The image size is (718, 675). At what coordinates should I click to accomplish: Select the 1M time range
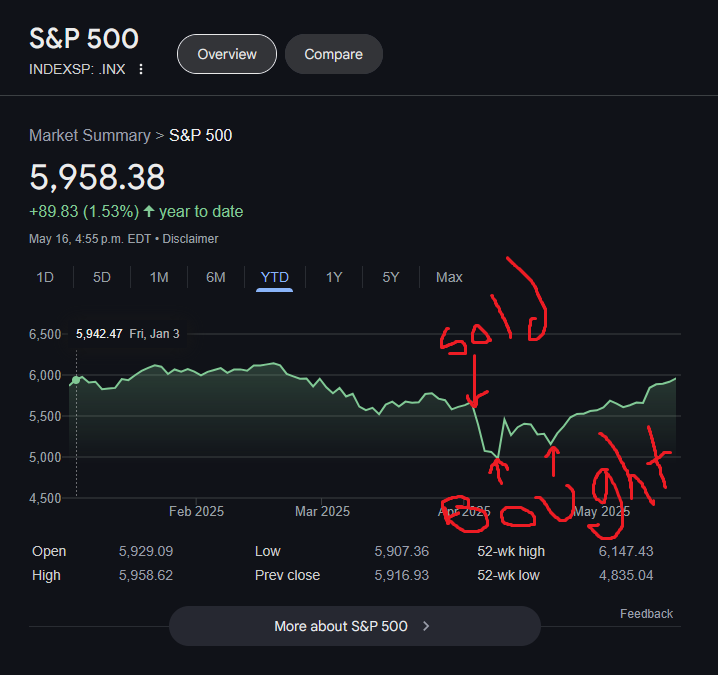(x=159, y=277)
